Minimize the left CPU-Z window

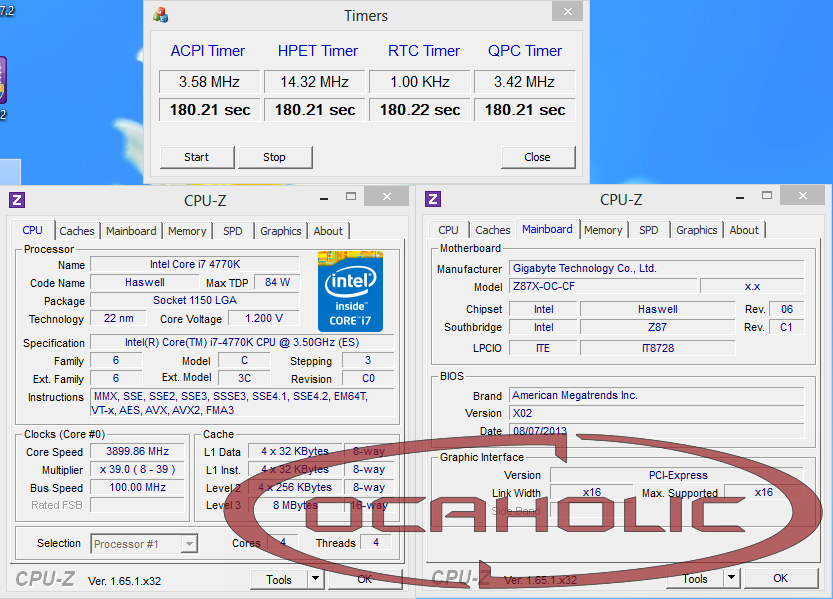tap(324, 198)
